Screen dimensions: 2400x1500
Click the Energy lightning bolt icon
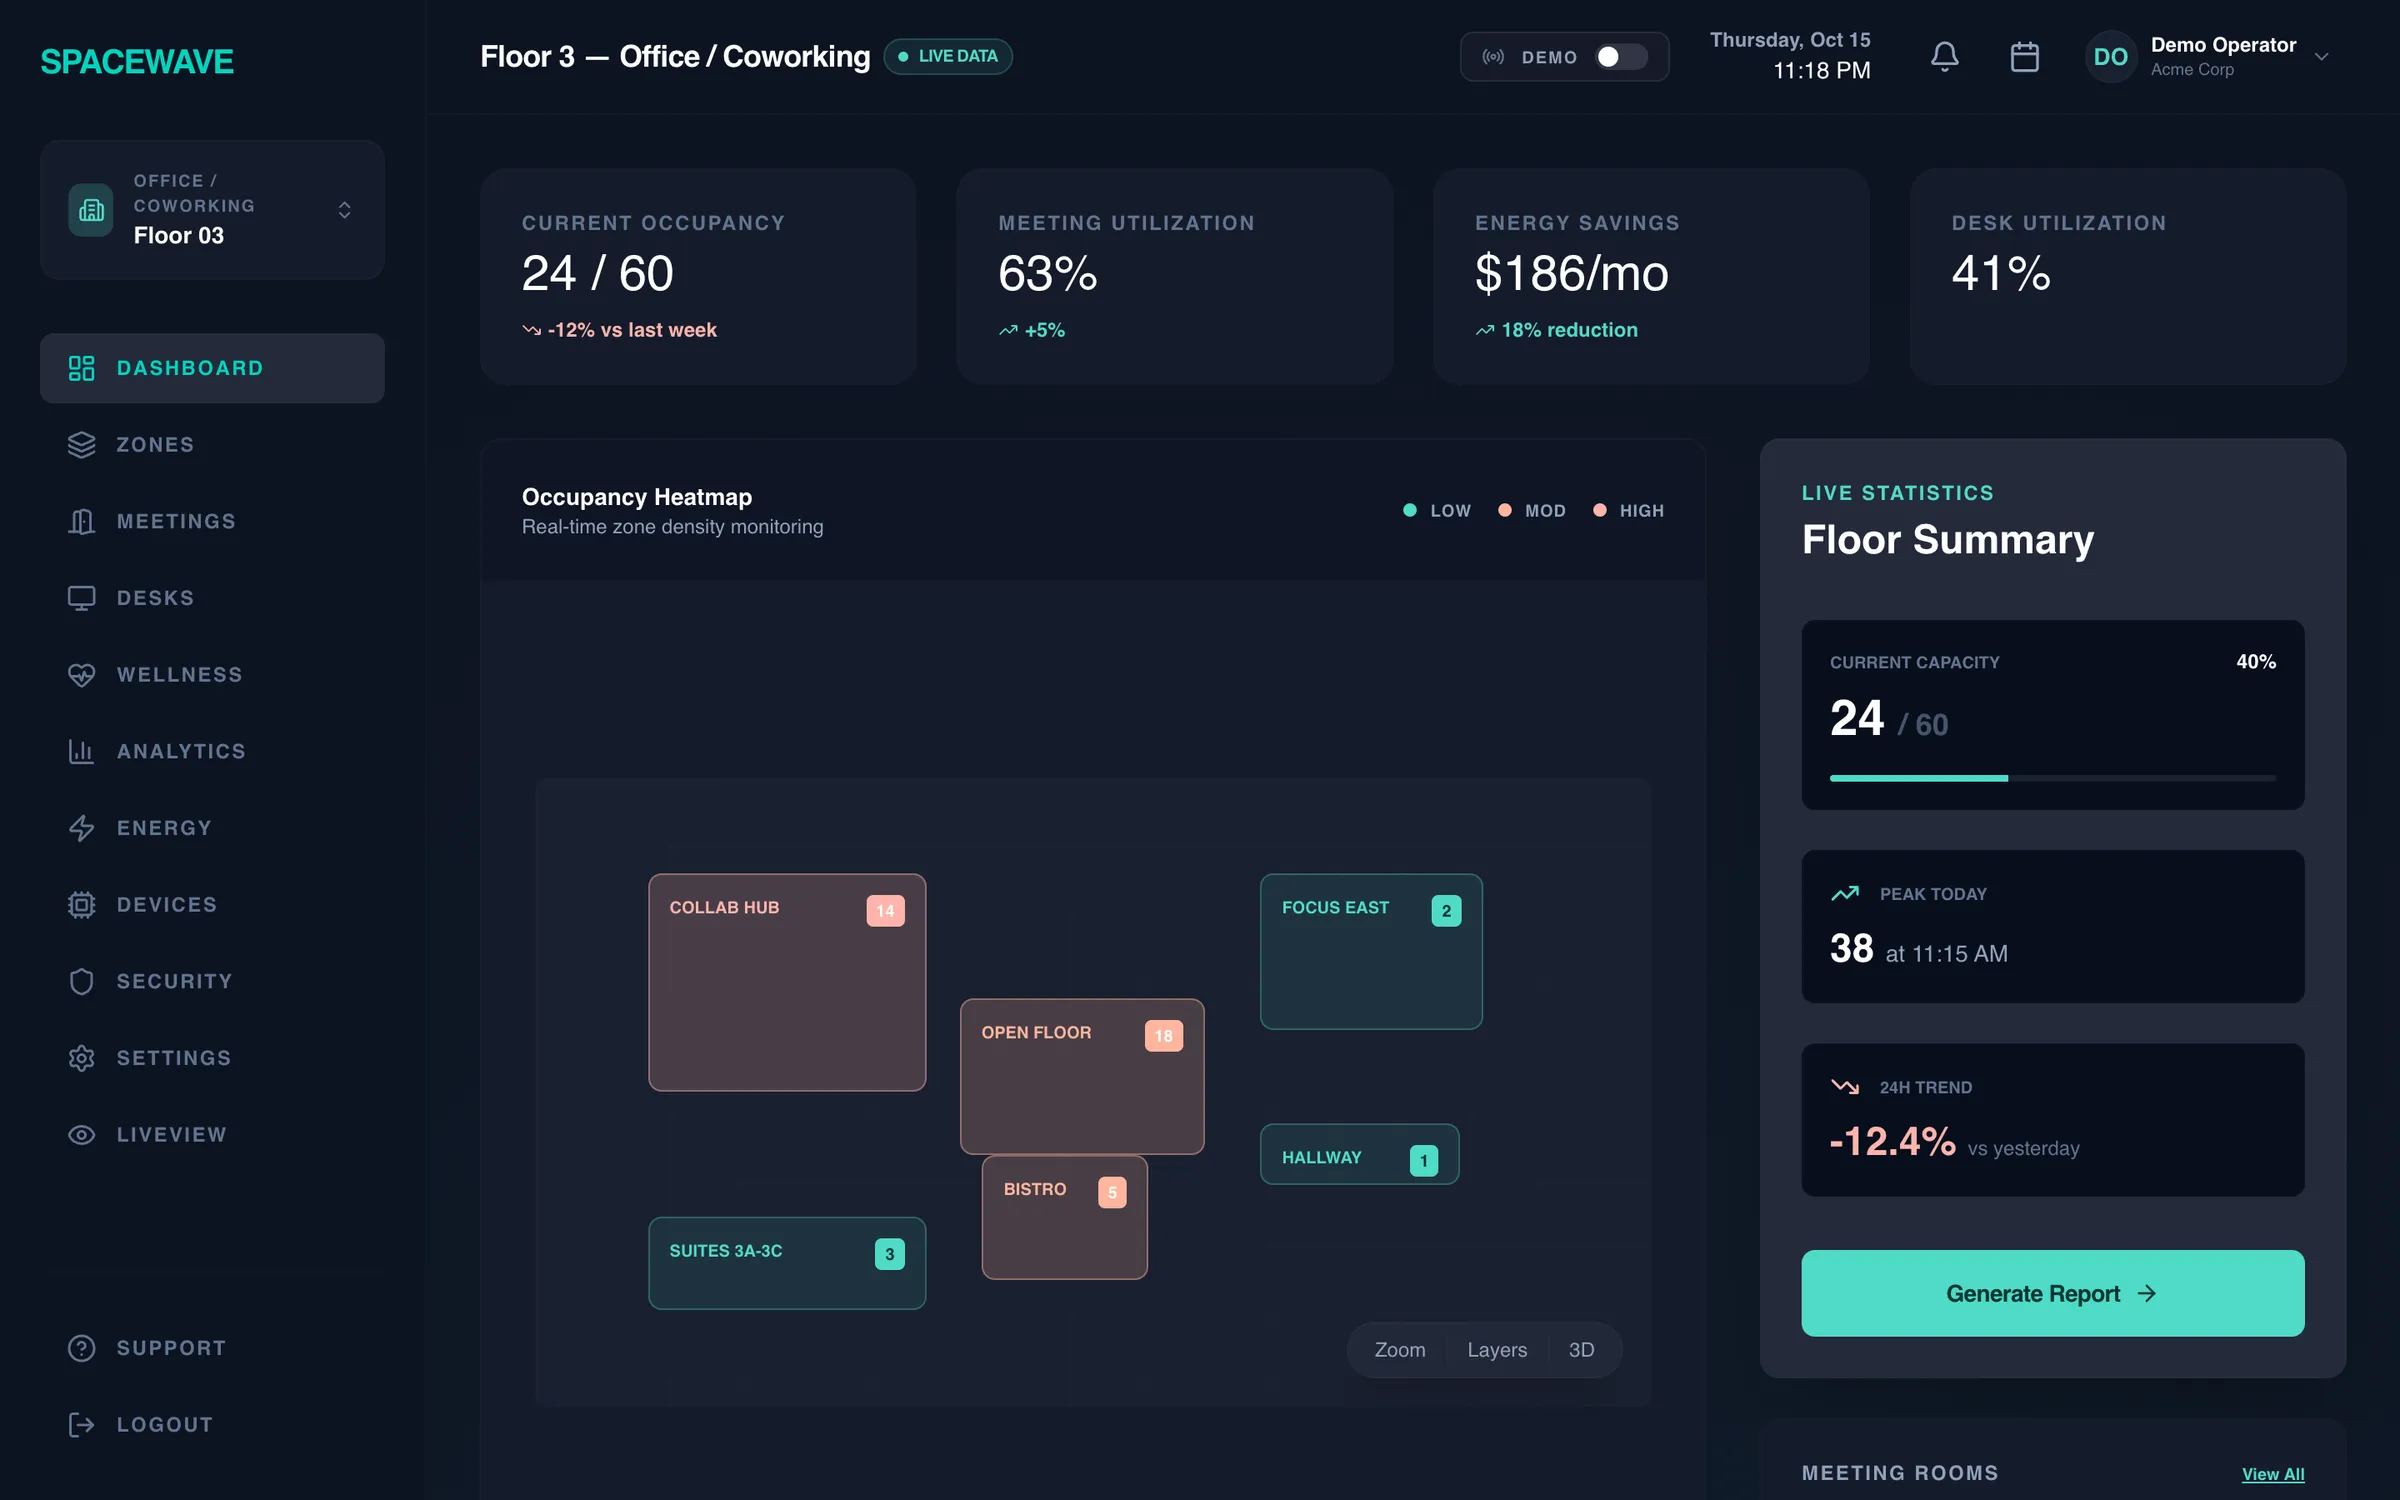coord(81,828)
